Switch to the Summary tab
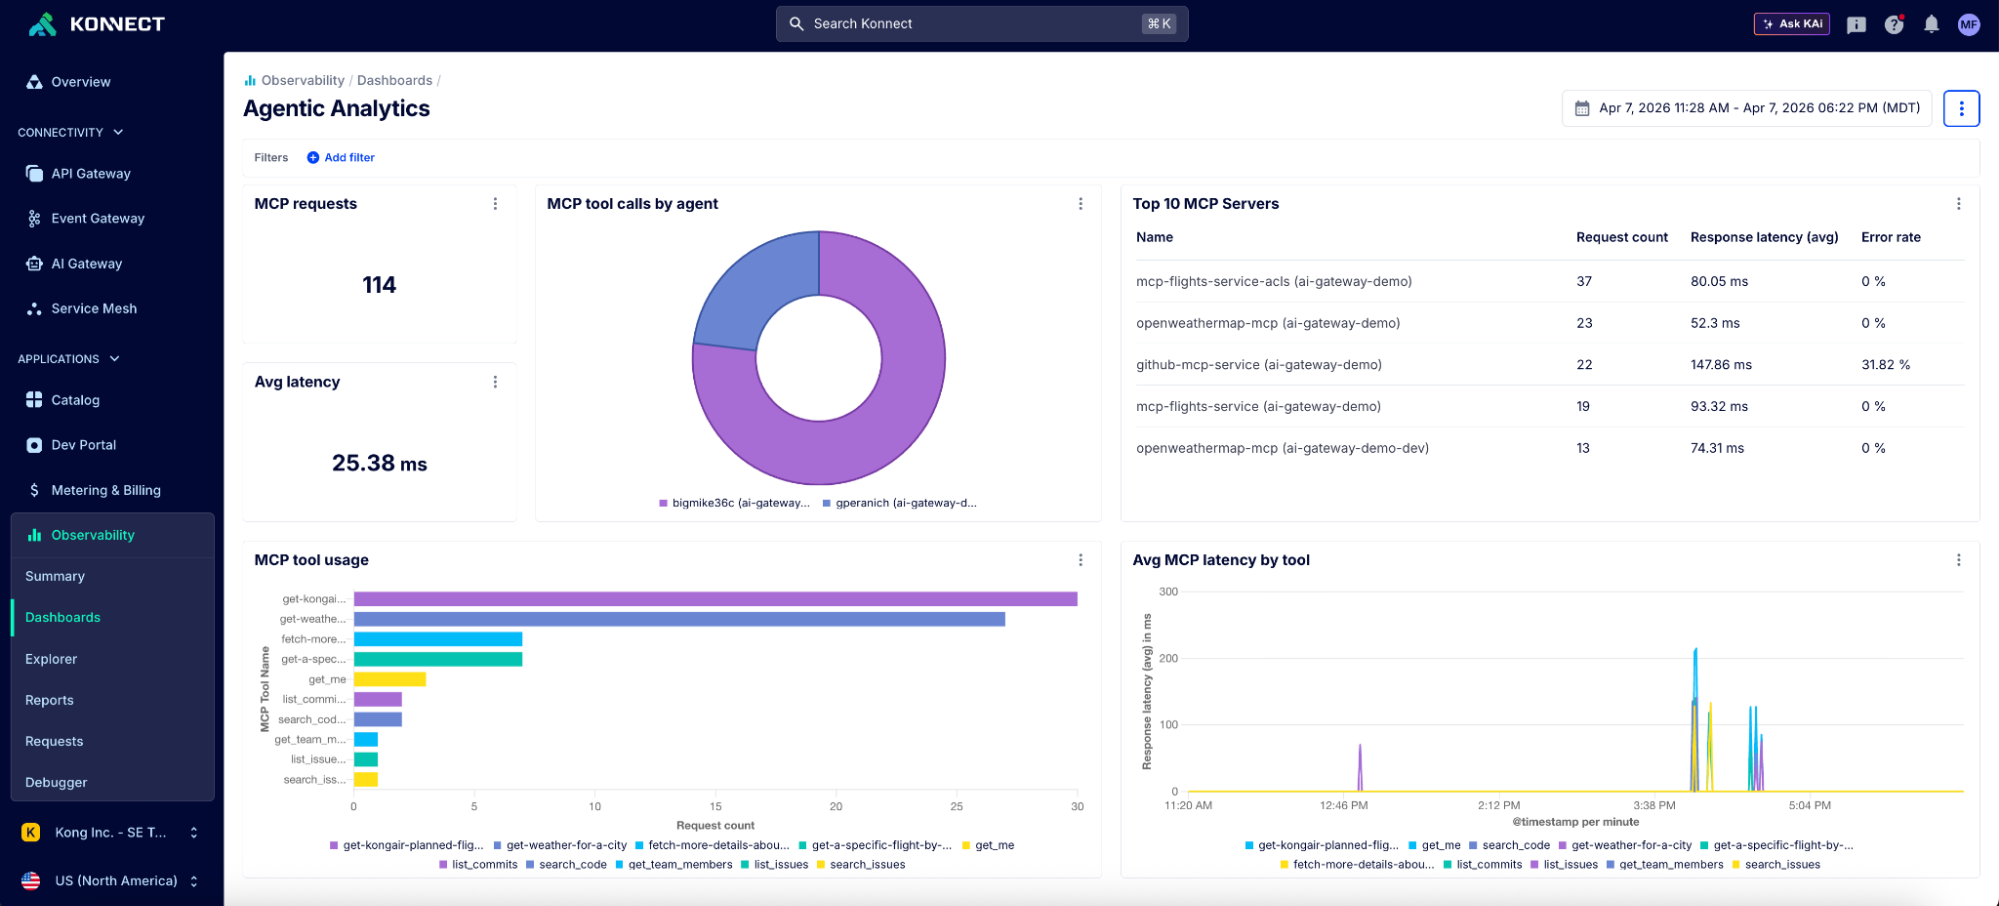Viewport: 1999px width, 906px height. (55, 576)
